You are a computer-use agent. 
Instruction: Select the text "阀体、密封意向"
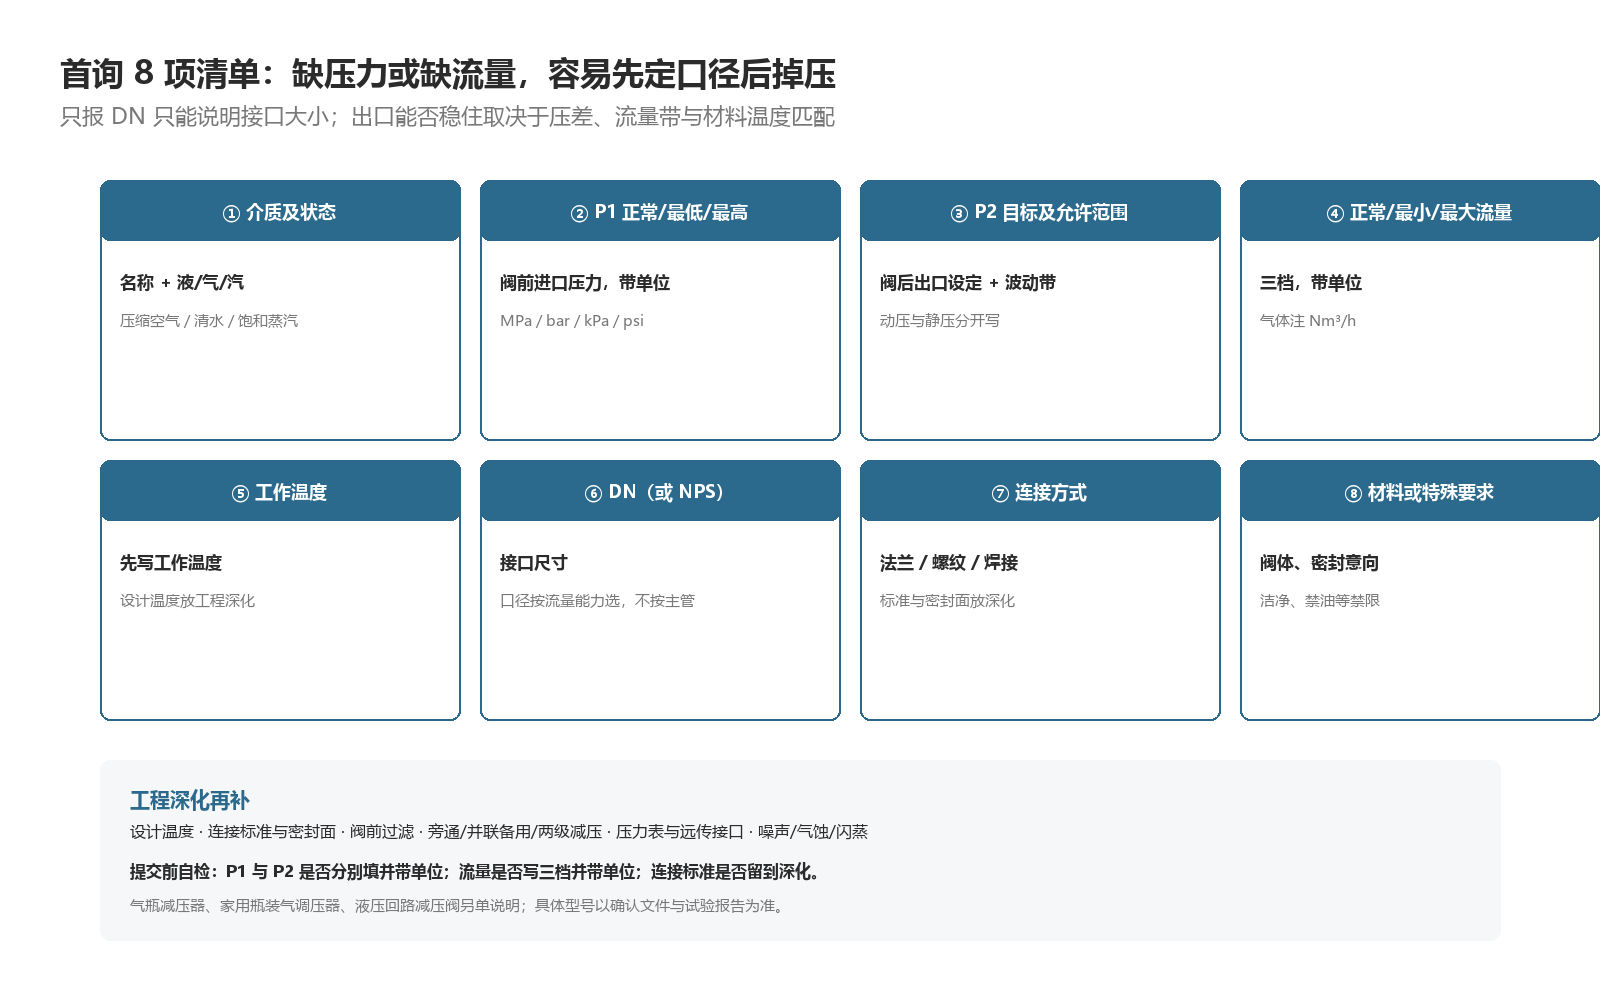[x=1319, y=563]
